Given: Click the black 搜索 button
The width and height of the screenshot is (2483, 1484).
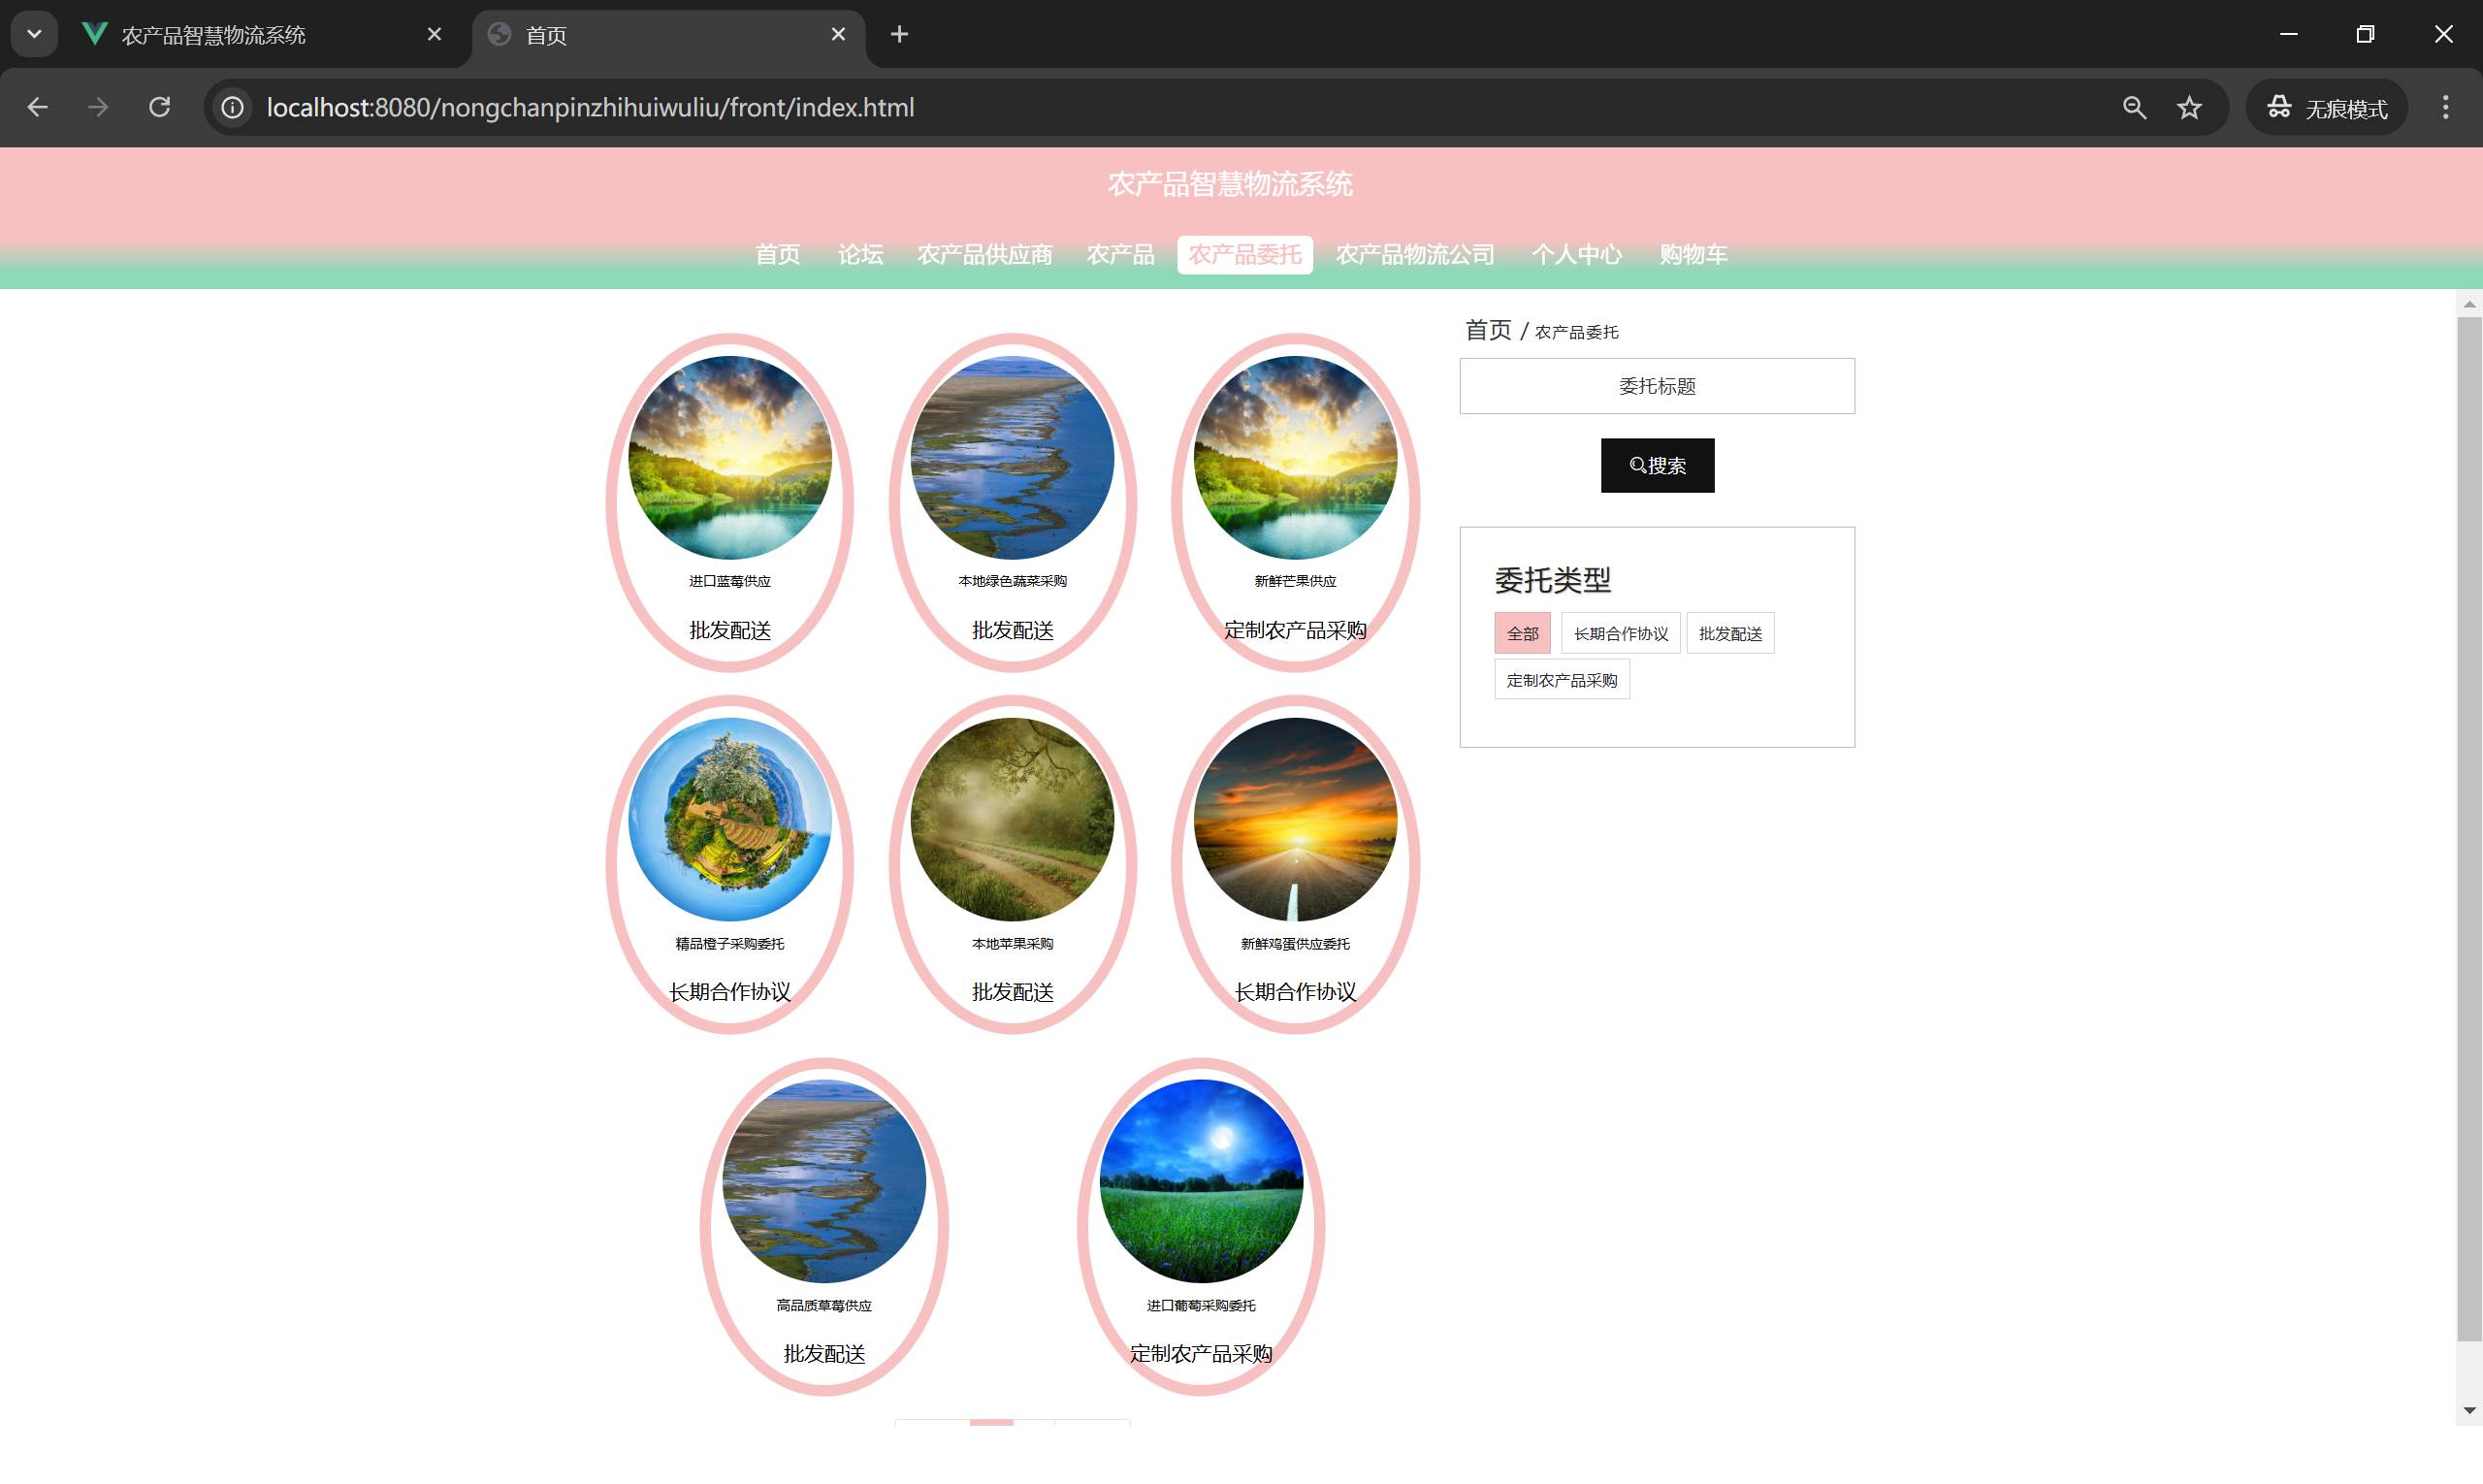Looking at the screenshot, I should (x=1657, y=465).
